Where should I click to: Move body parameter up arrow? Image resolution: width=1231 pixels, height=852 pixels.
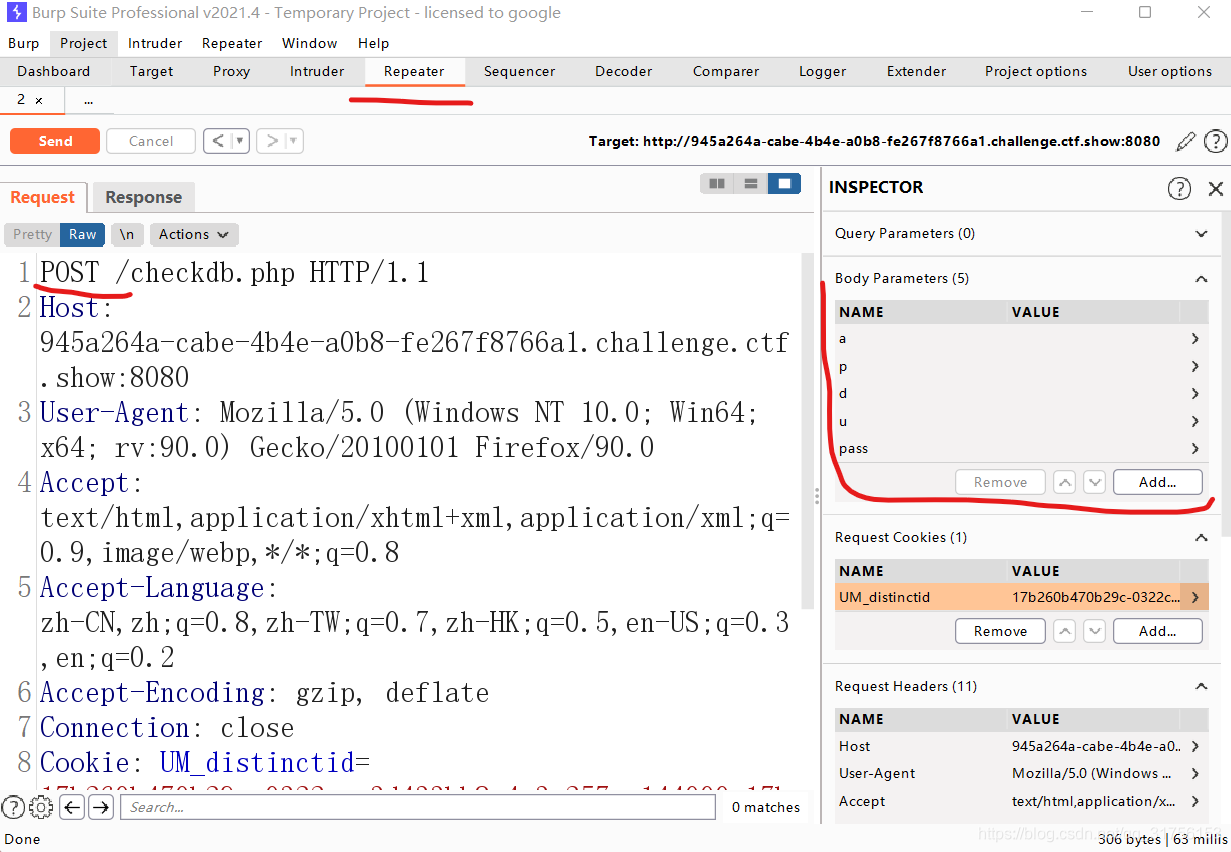point(1065,482)
